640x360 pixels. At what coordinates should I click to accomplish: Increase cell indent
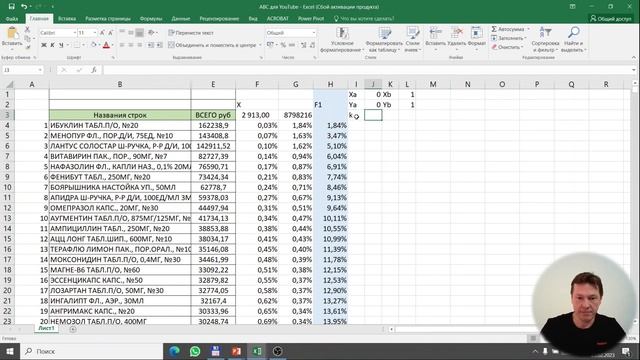[x=159, y=45]
